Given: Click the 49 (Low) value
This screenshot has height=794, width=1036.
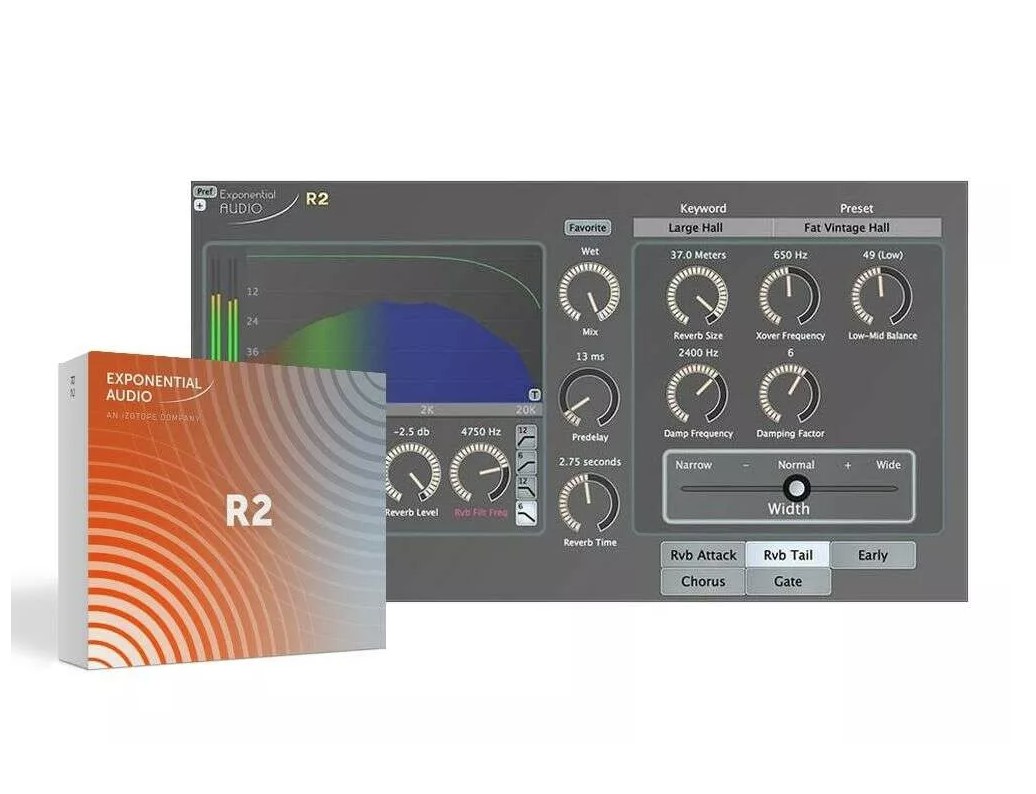Looking at the screenshot, I should click(x=882, y=255).
